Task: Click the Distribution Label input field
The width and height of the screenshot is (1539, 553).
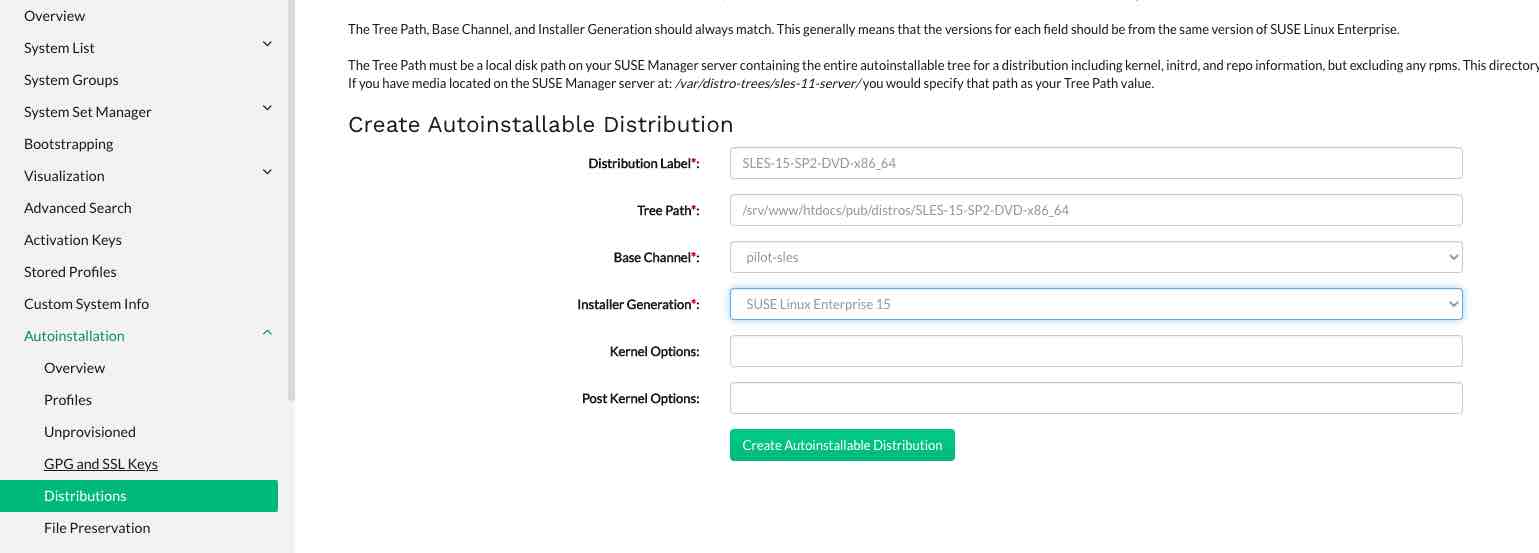Action: click(1096, 163)
